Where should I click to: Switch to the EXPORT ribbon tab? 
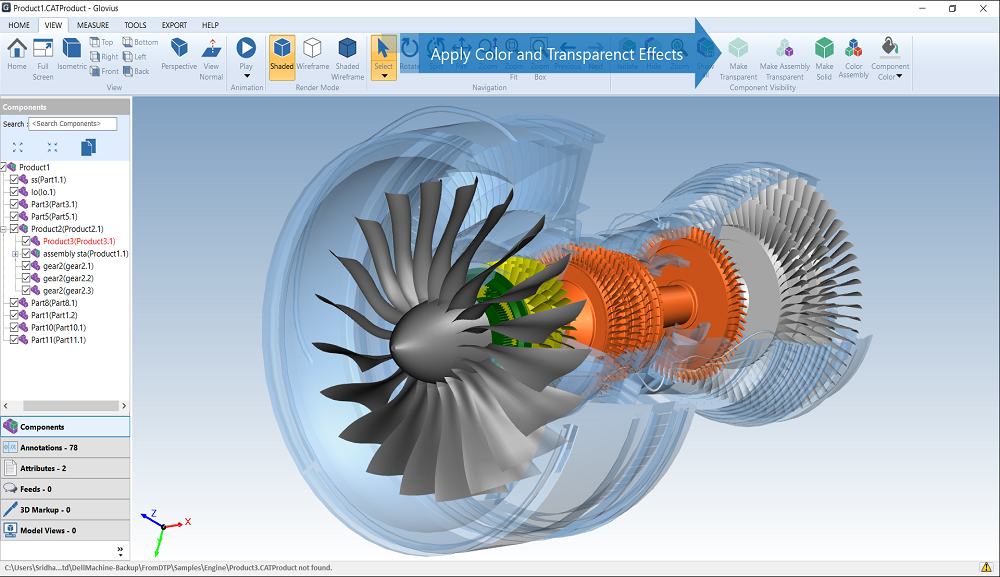click(174, 25)
